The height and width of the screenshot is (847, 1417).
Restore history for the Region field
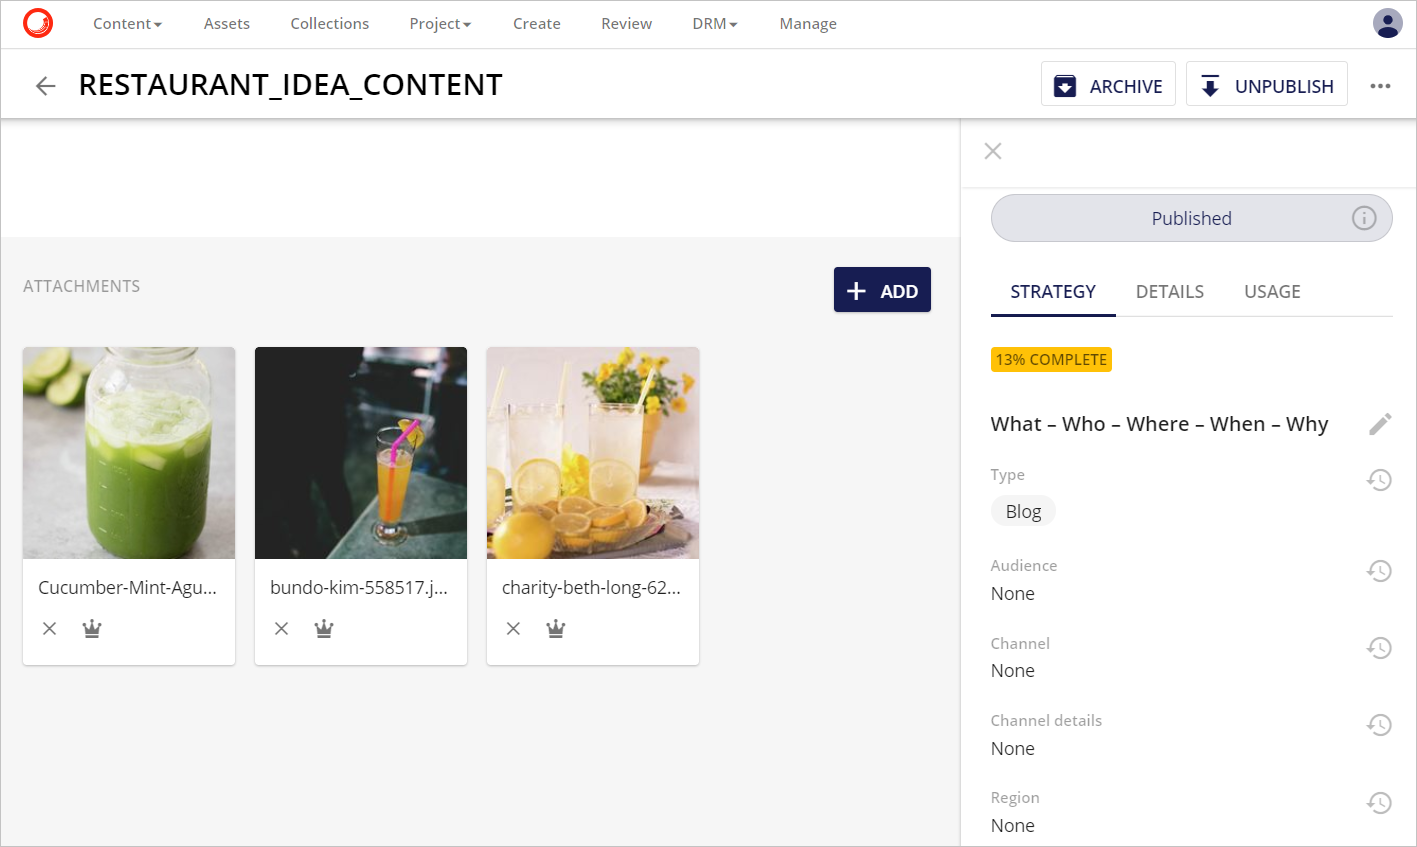click(1379, 802)
